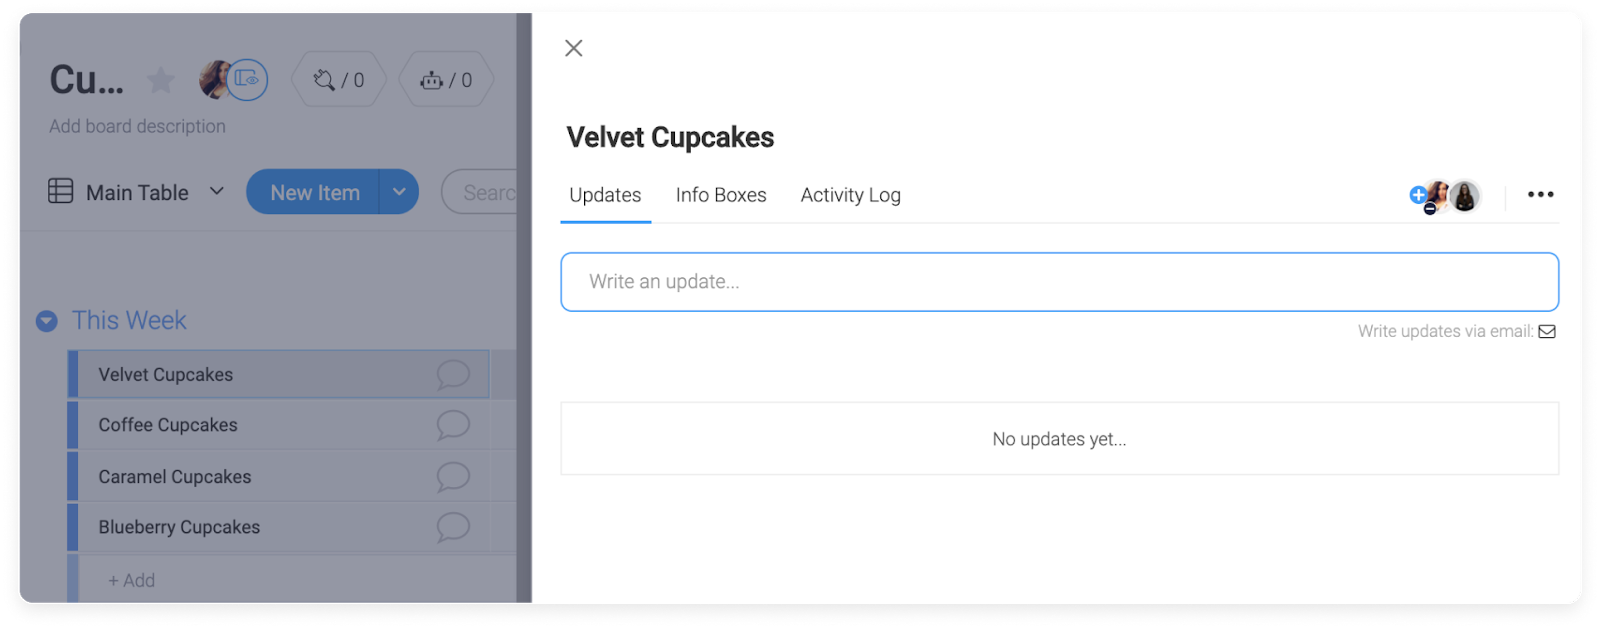Viewport: 1600px width, 629px height.
Task: Click the board members avatar icon
Action: click(234, 80)
